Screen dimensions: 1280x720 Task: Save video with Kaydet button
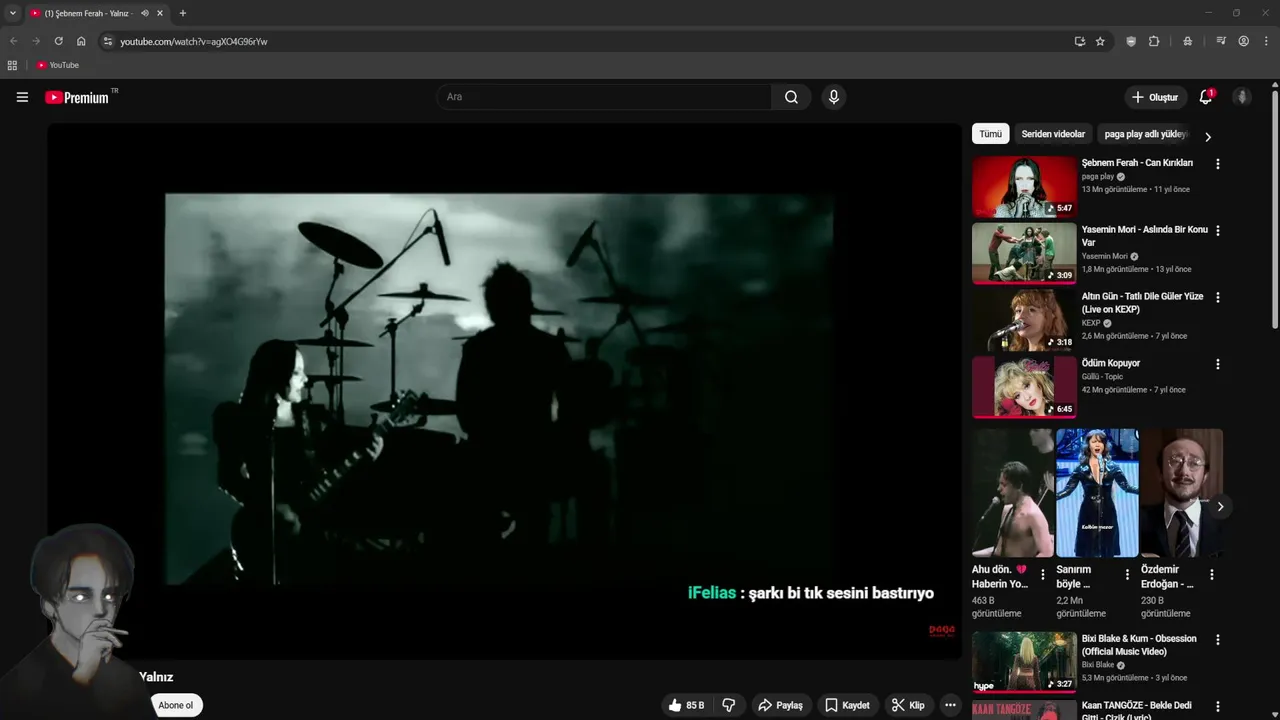click(847, 705)
